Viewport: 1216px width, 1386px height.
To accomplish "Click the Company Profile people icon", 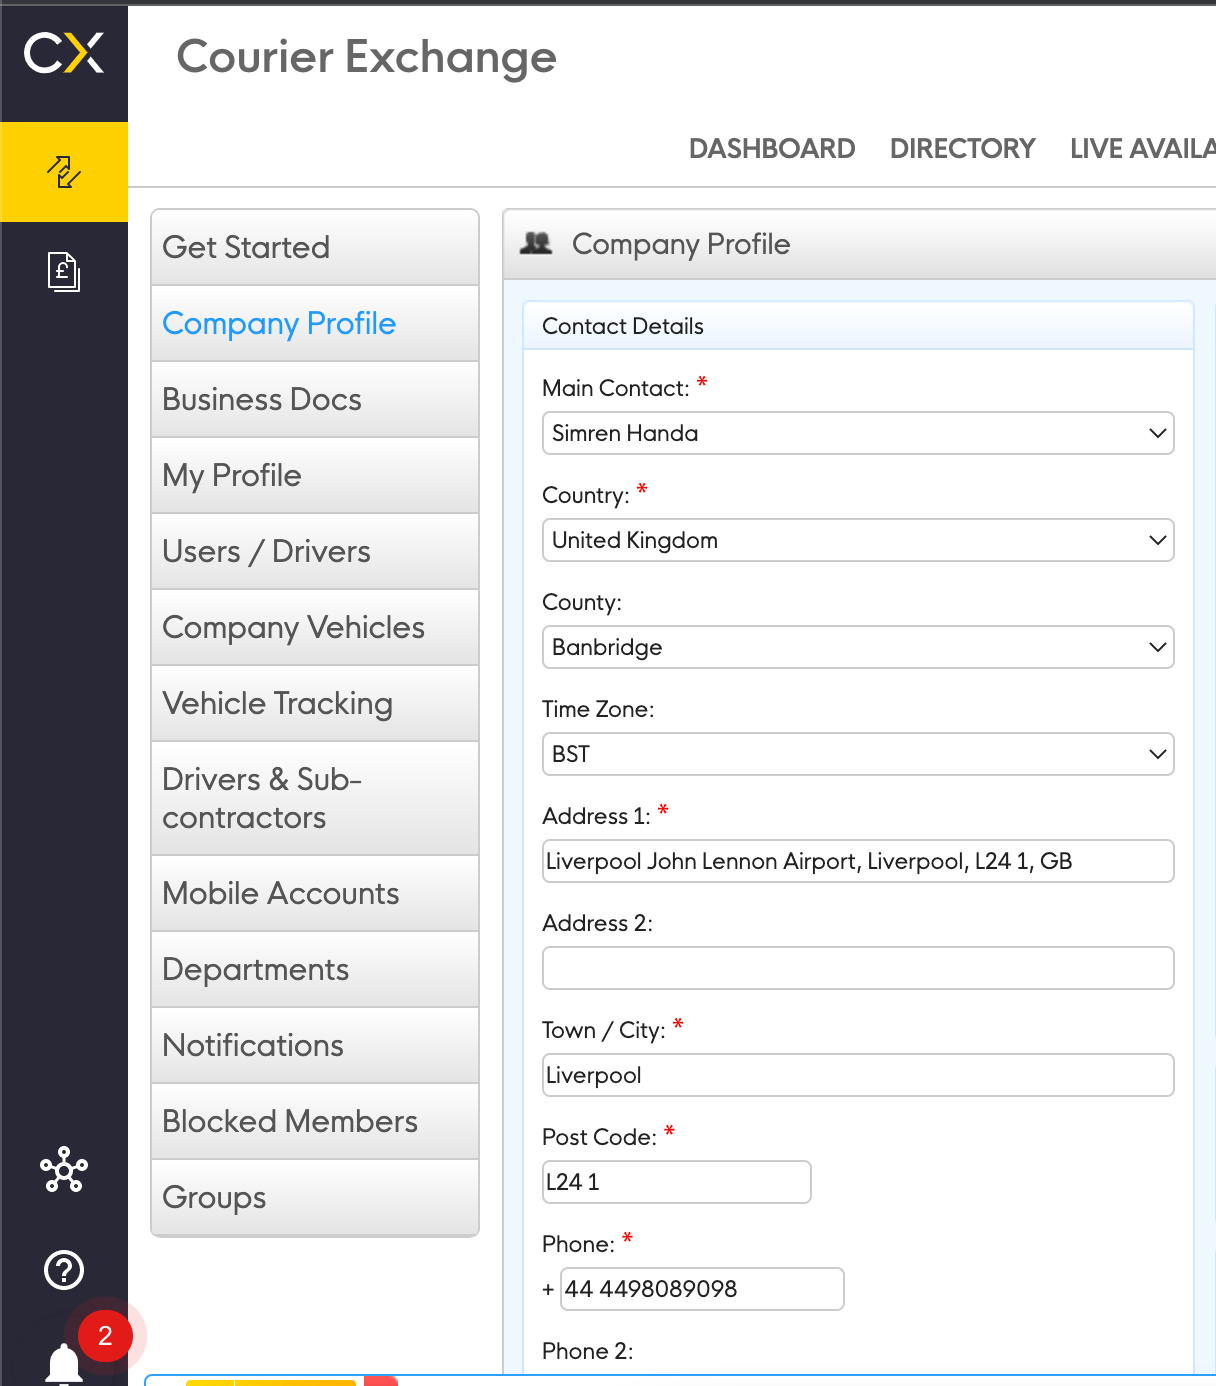I will pyautogui.click(x=536, y=243).
